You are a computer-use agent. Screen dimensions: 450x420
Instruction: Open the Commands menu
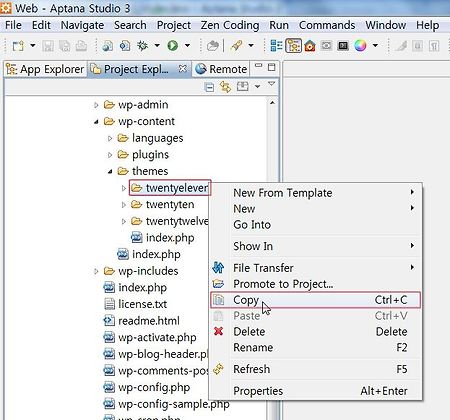327,25
